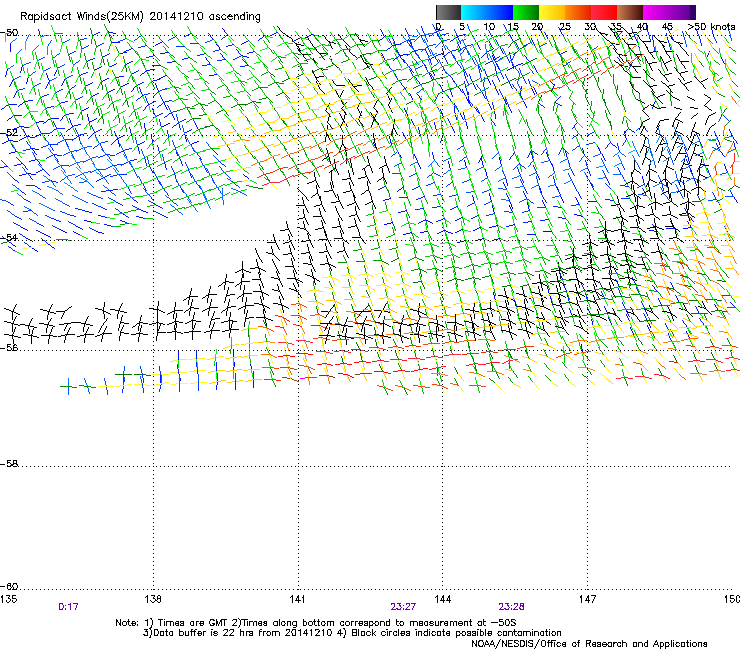Click the brown 35-40 knots legend segment
Viewport: 740px width, 650px height.
pyautogui.click(x=630, y=12)
